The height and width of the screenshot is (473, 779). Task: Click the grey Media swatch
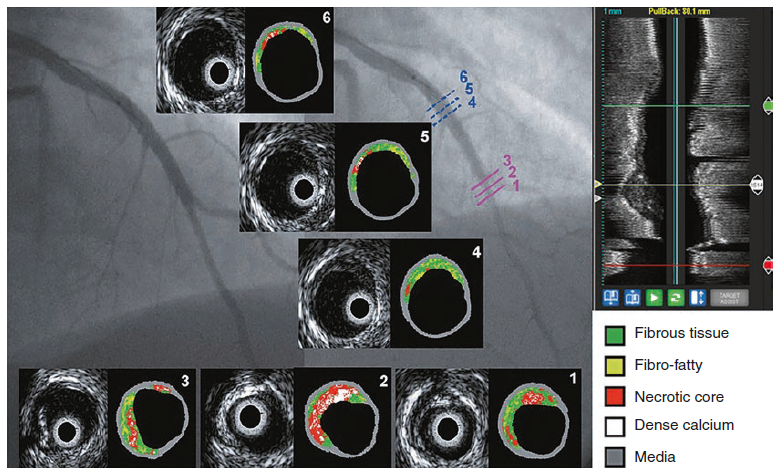tap(615, 457)
